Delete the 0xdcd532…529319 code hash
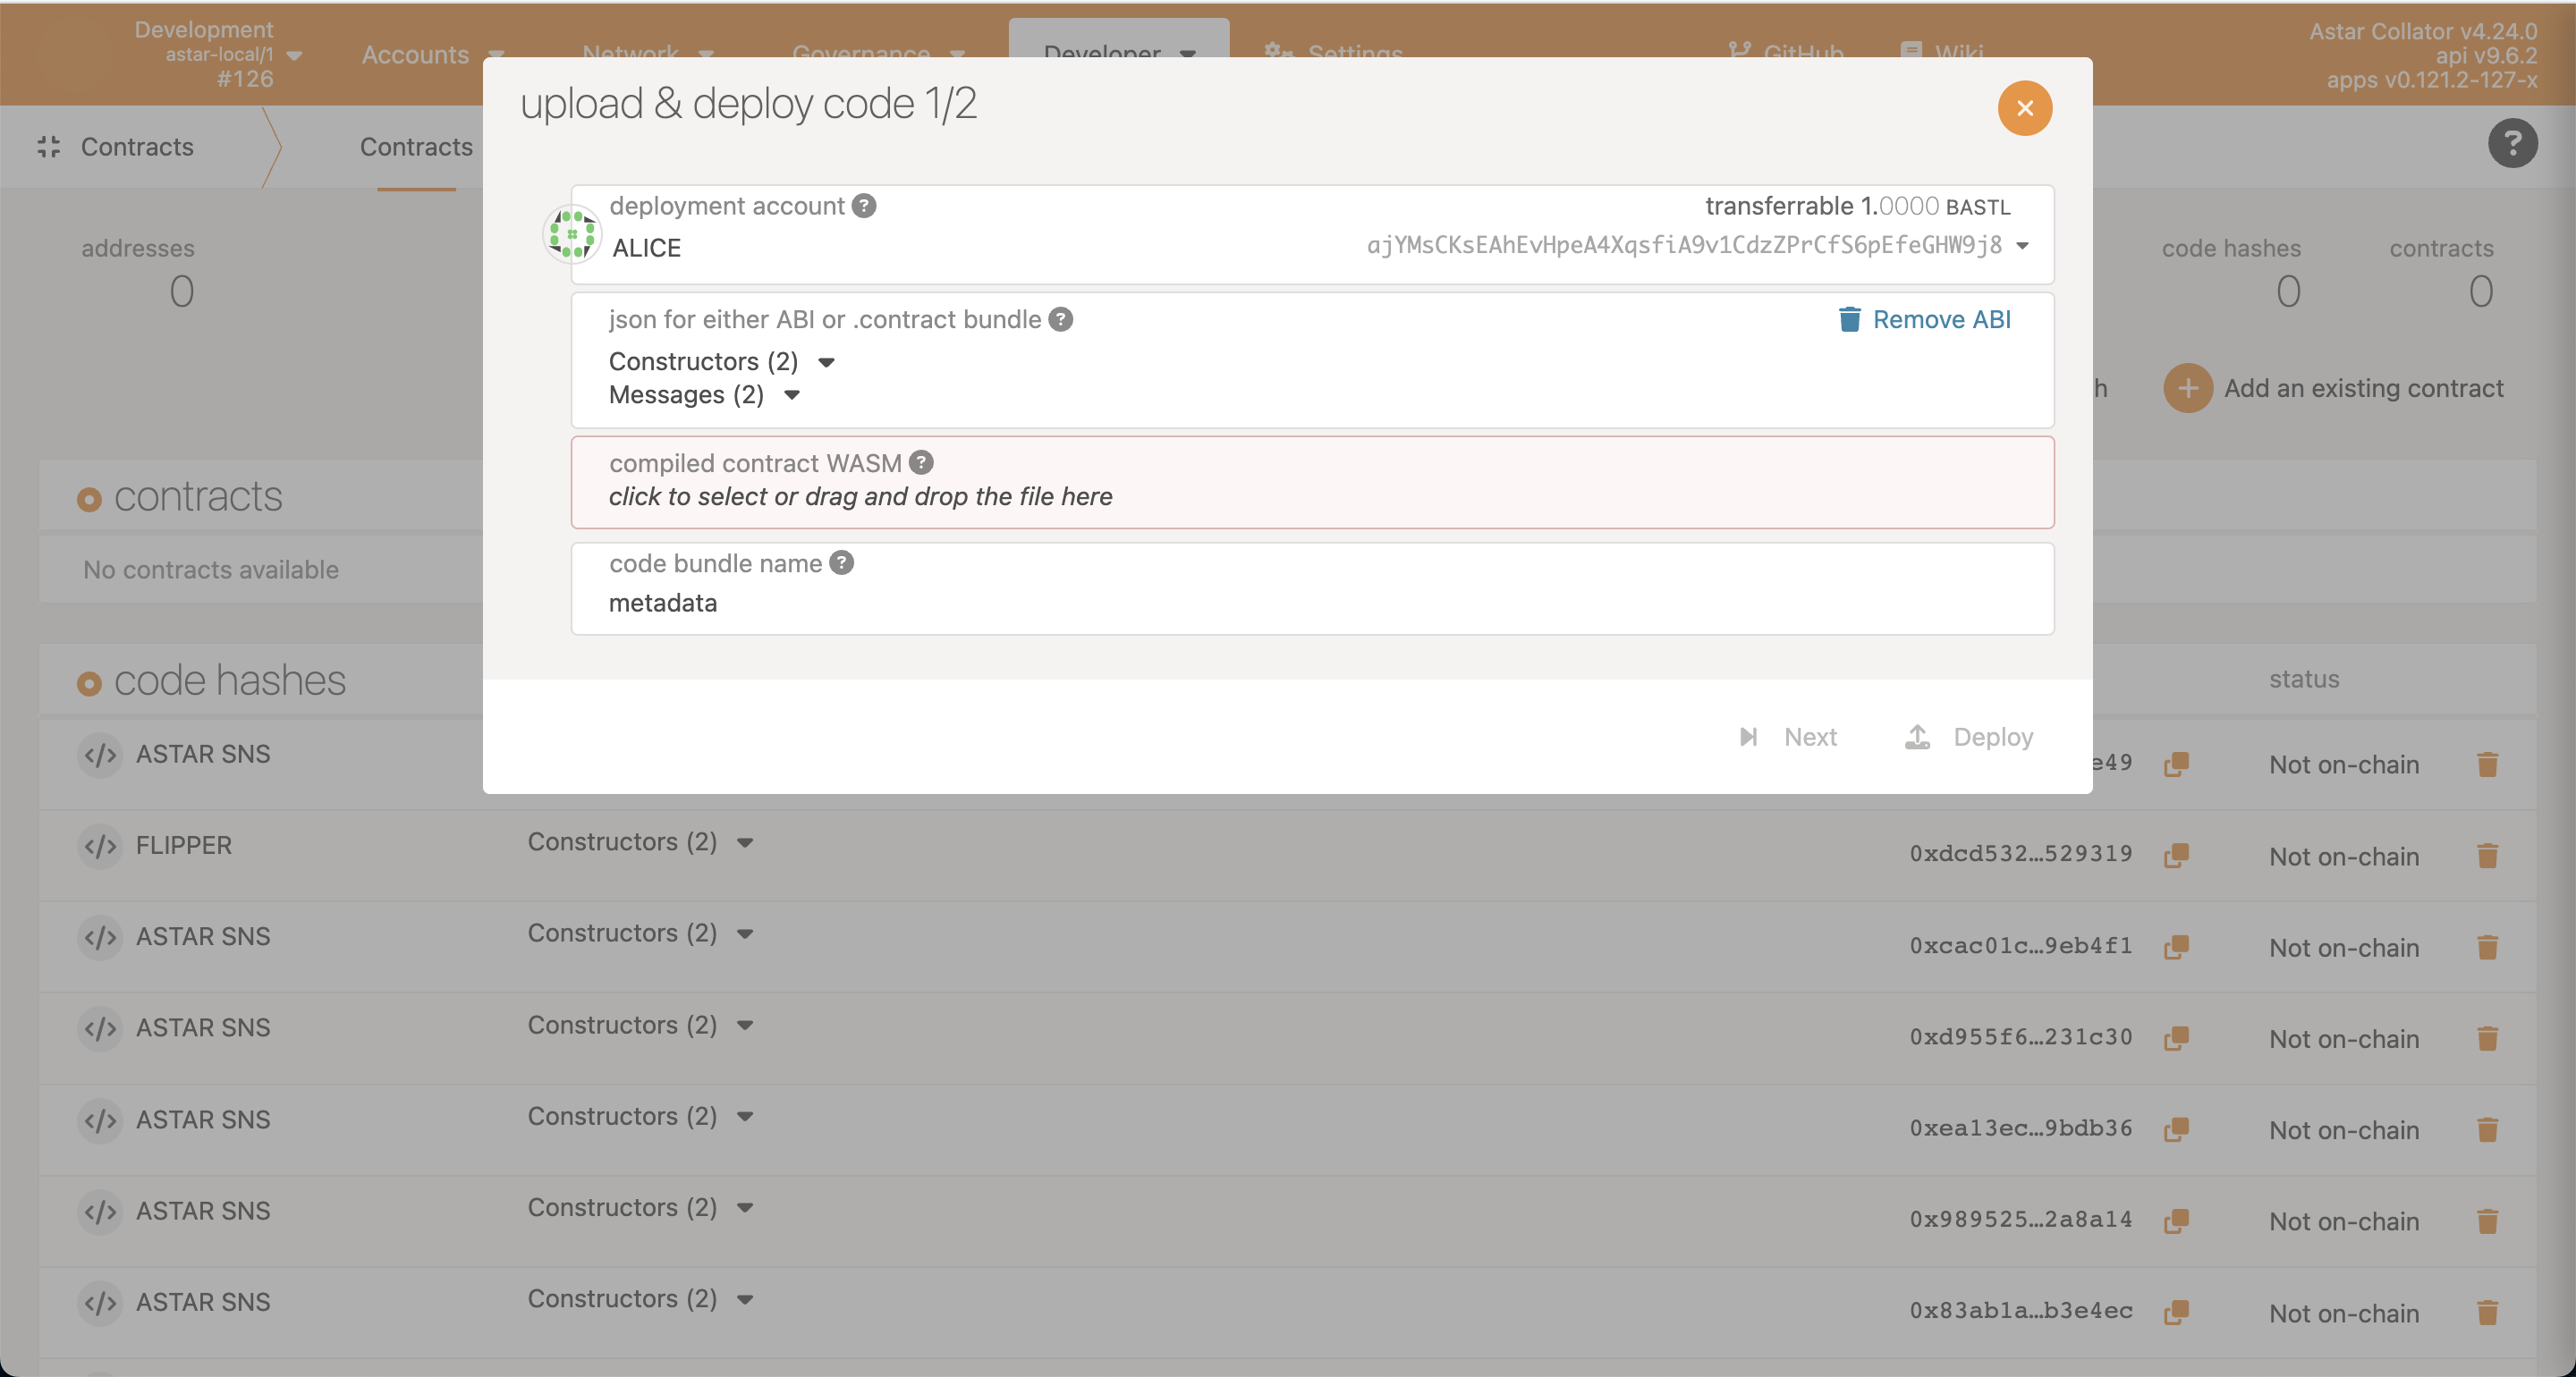 [x=2487, y=856]
